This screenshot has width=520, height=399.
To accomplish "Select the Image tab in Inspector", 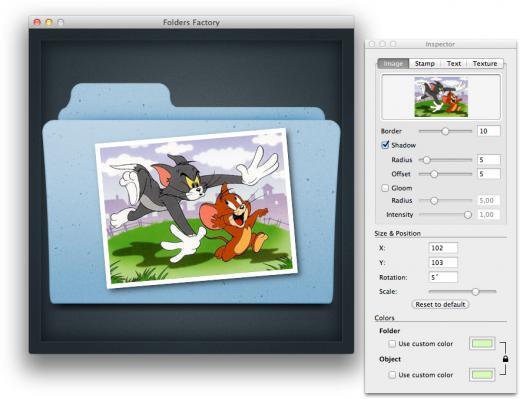I will [x=393, y=63].
